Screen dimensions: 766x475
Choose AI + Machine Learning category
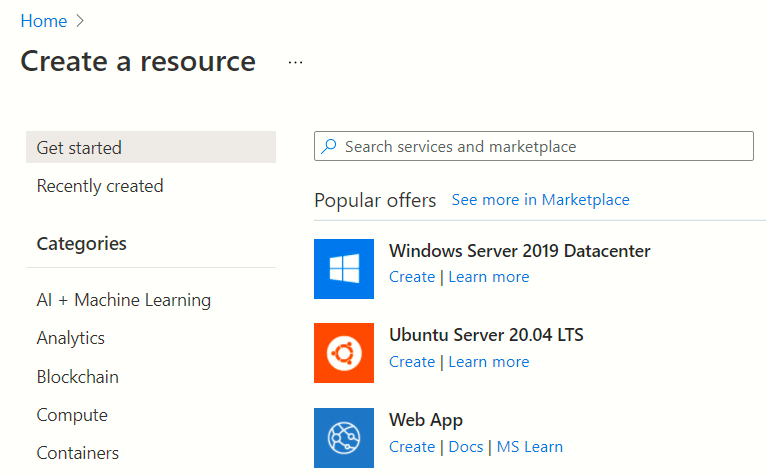click(x=124, y=300)
